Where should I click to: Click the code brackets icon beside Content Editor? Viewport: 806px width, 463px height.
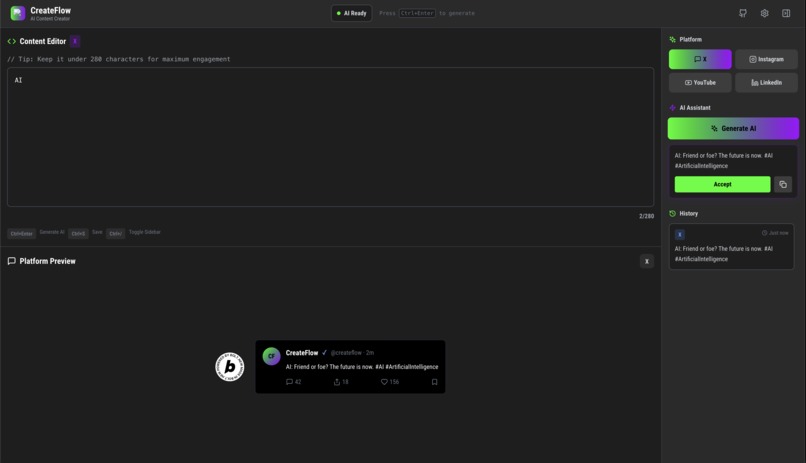[x=11, y=42]
